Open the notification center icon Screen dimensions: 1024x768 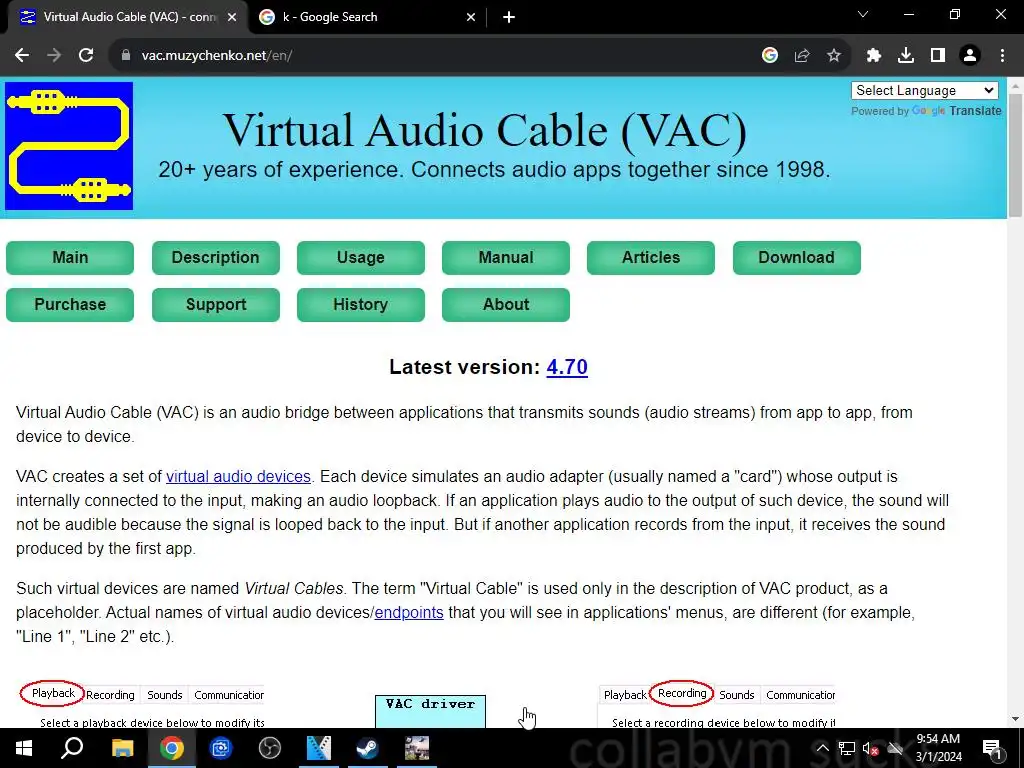(992, 748)
